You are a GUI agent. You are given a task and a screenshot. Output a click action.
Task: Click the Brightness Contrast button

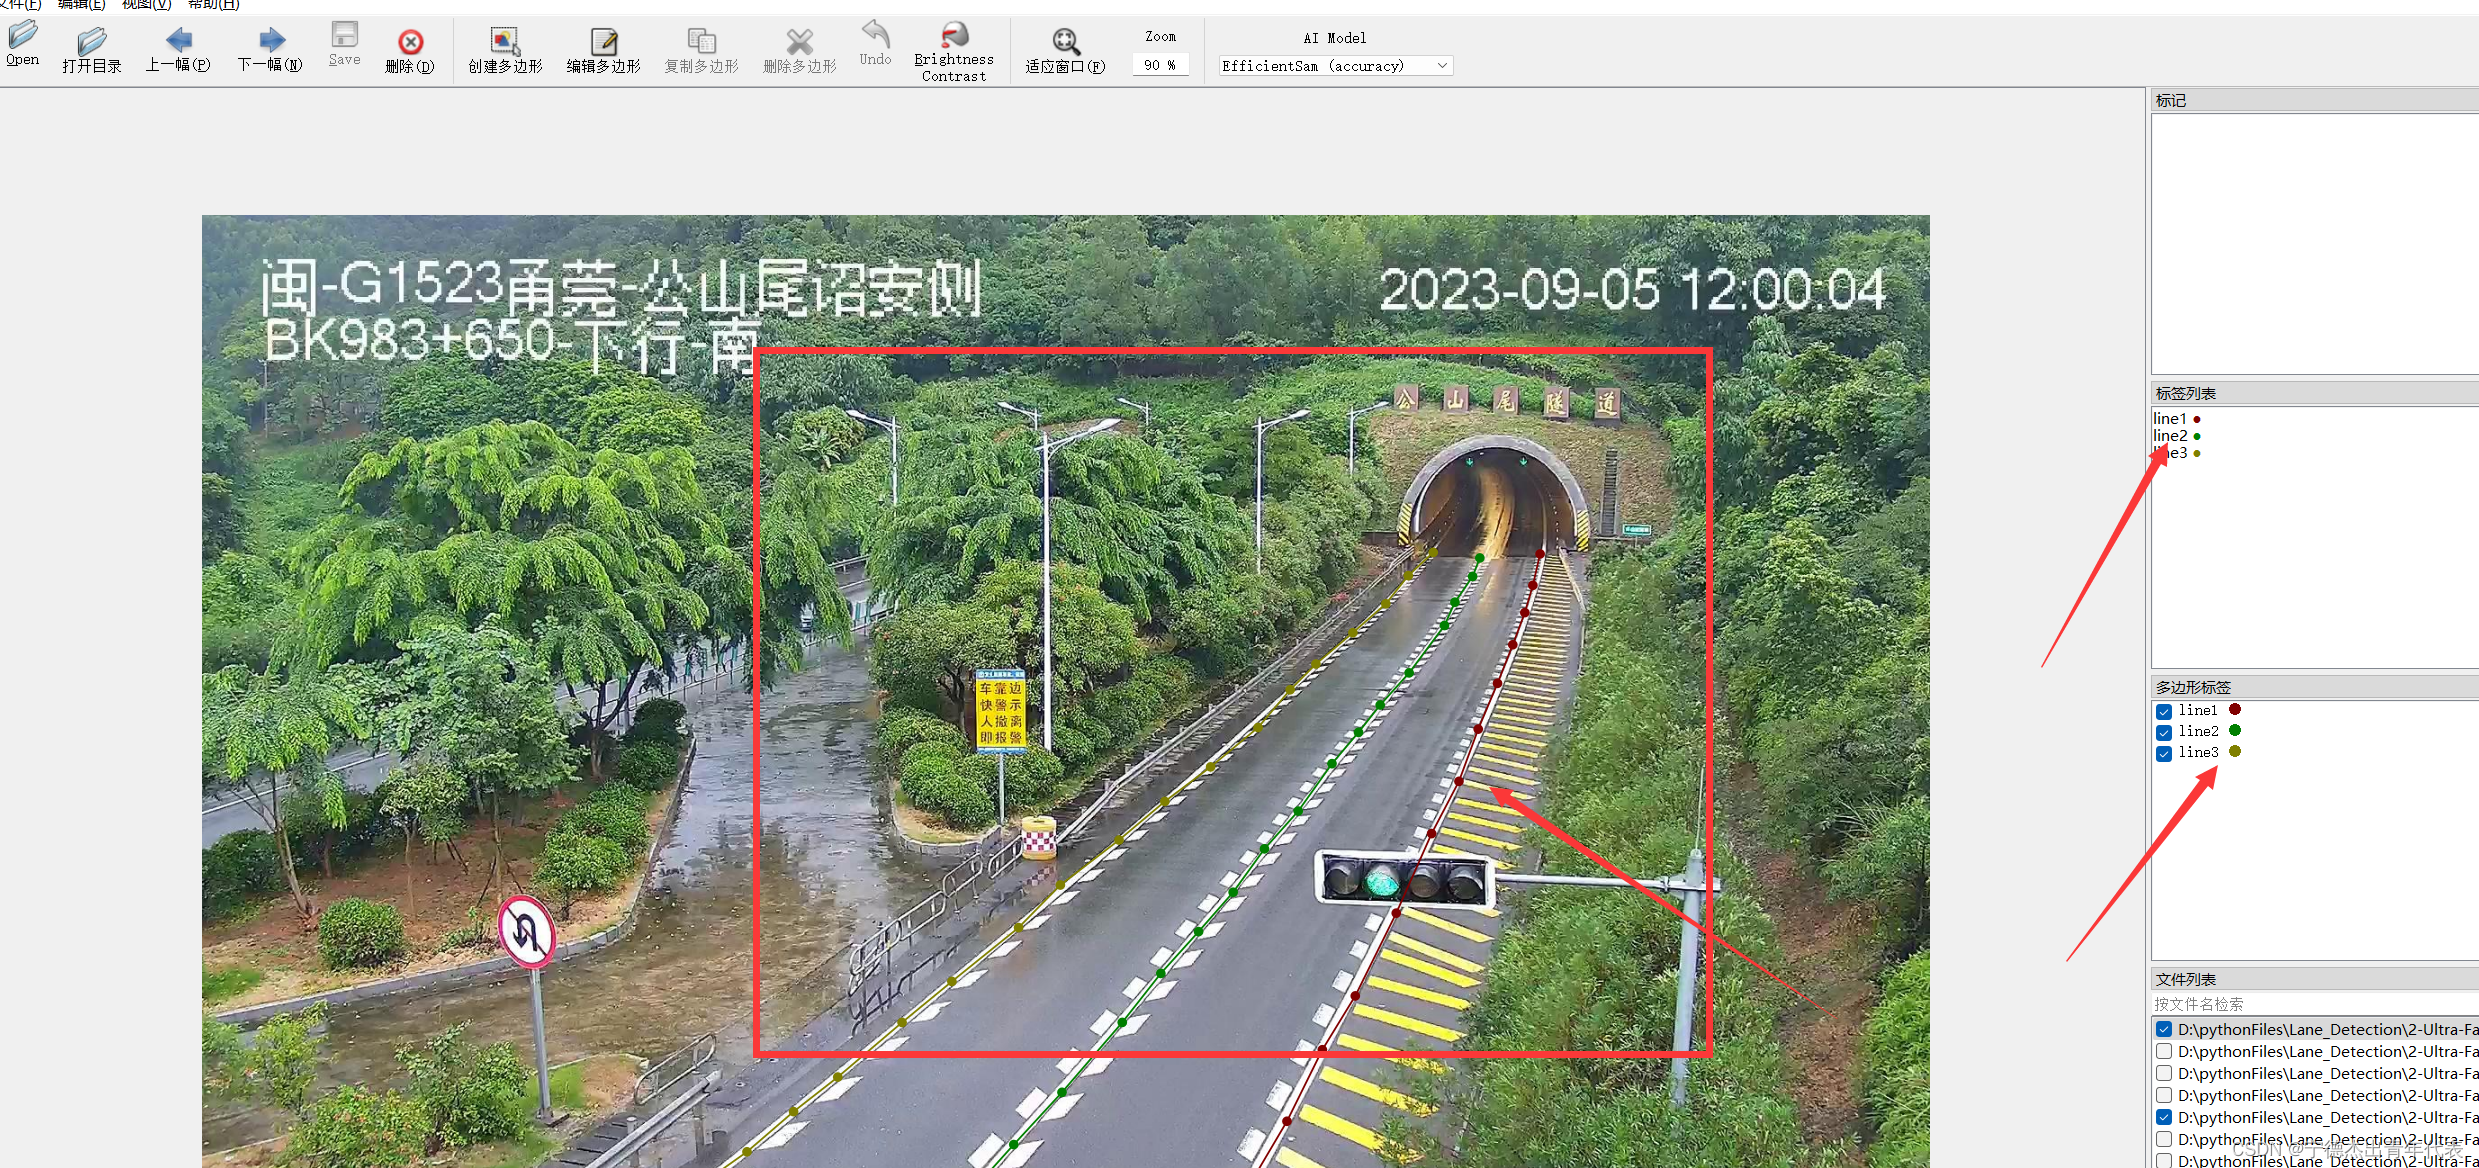click(953, 47)
